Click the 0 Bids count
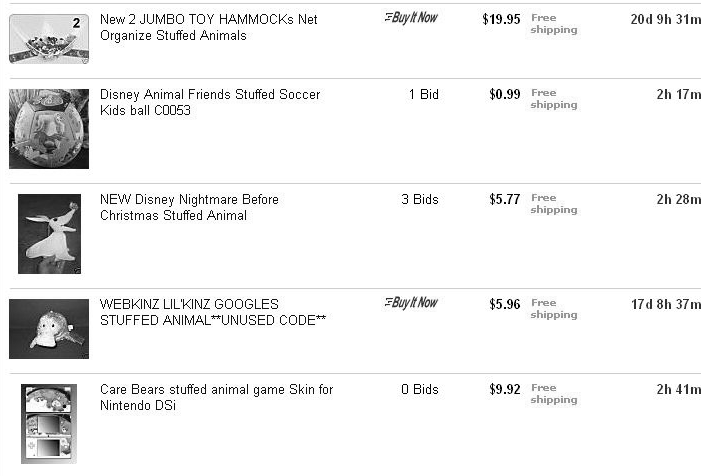 pyautogui.click(x=420, y=389)
